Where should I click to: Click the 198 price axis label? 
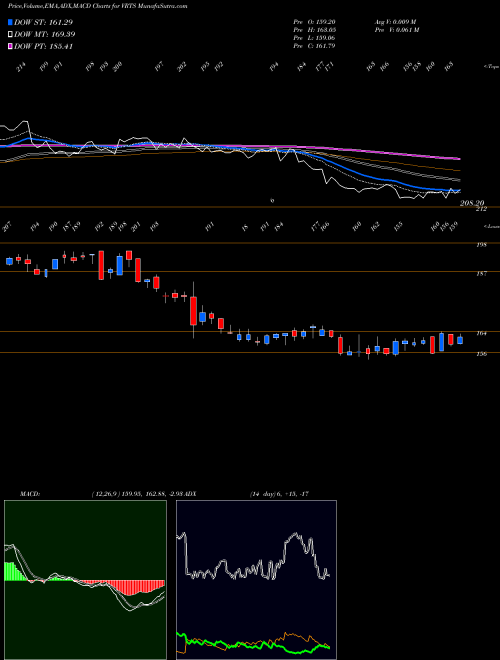pyautogui.click(x=481, y=245)
